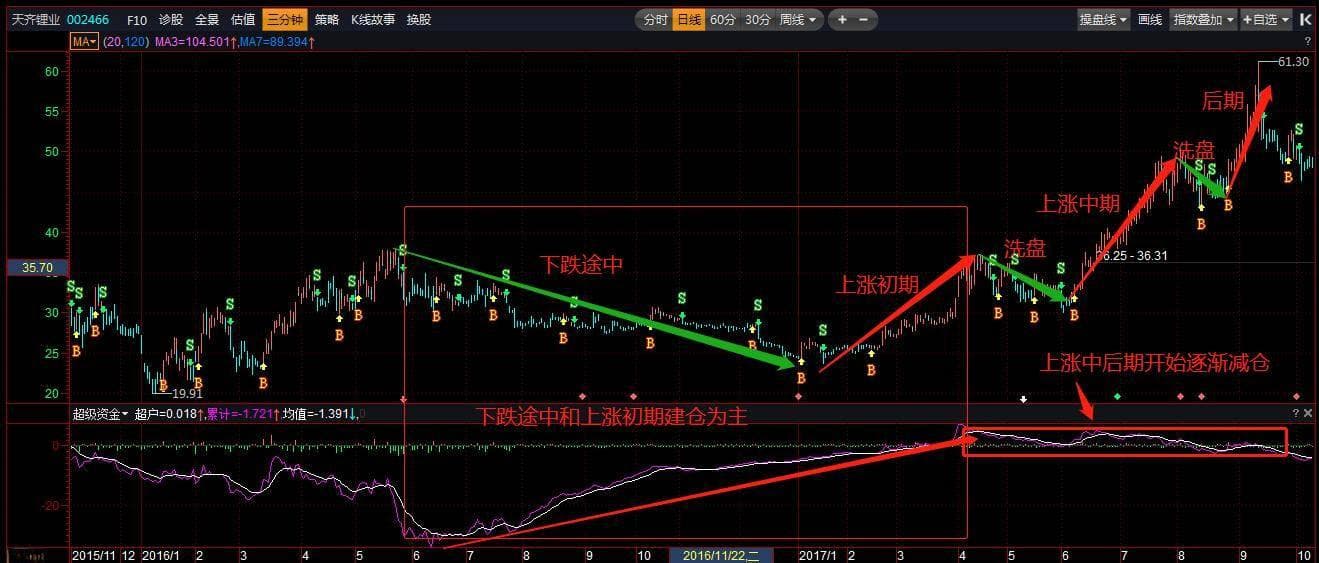Expand the 指数叠加 index overlay dropdown
The height and width of the screenshot is (563, 1319).
point(1203,19)
